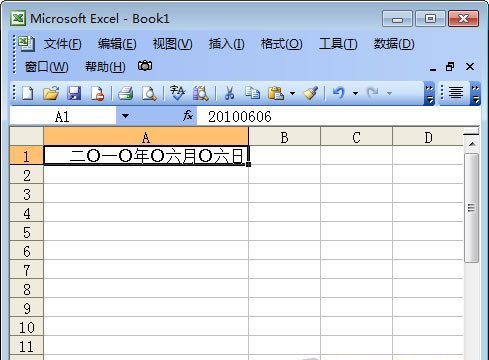
Task: Select row 10 header
Action: [27, 326]
